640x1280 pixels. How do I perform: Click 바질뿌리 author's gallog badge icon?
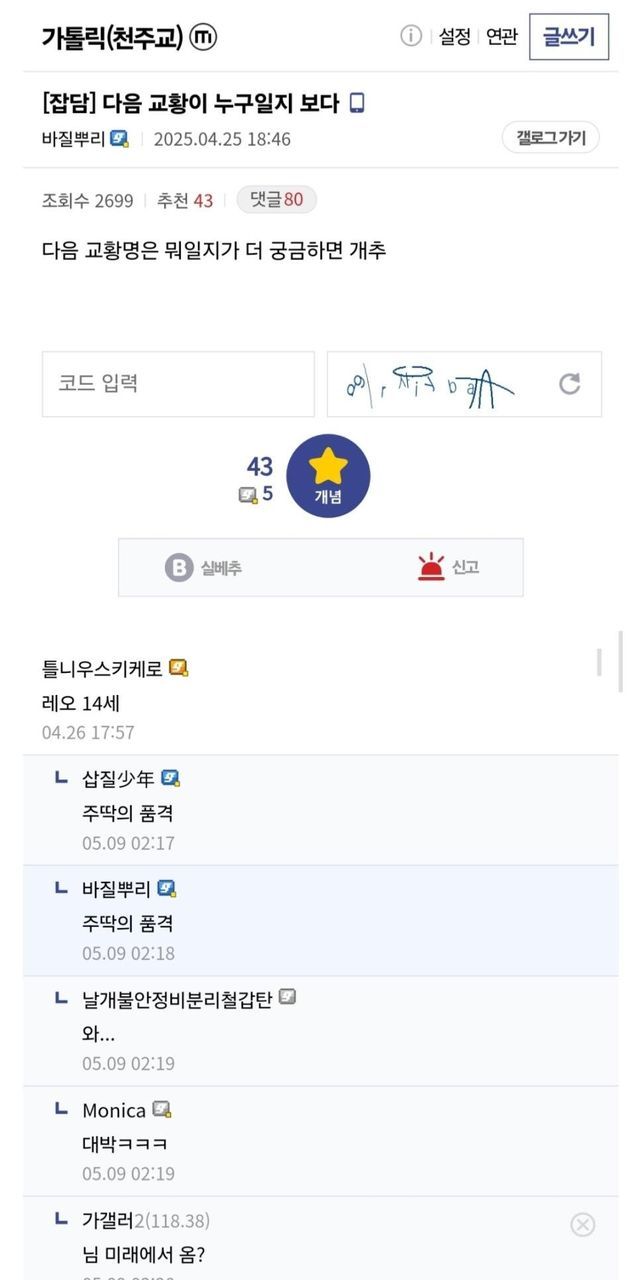[119, 139]
